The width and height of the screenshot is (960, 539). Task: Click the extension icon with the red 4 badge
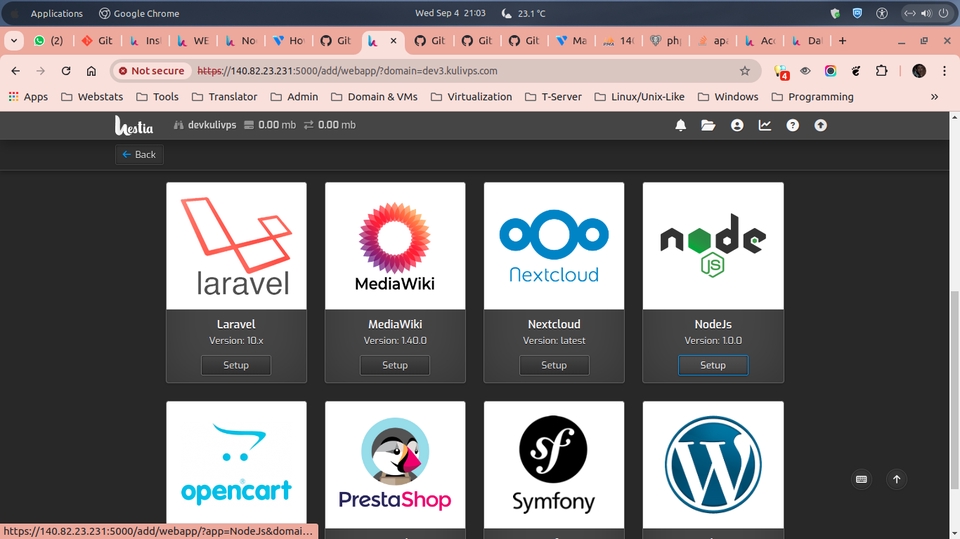(x=781, y=72)
